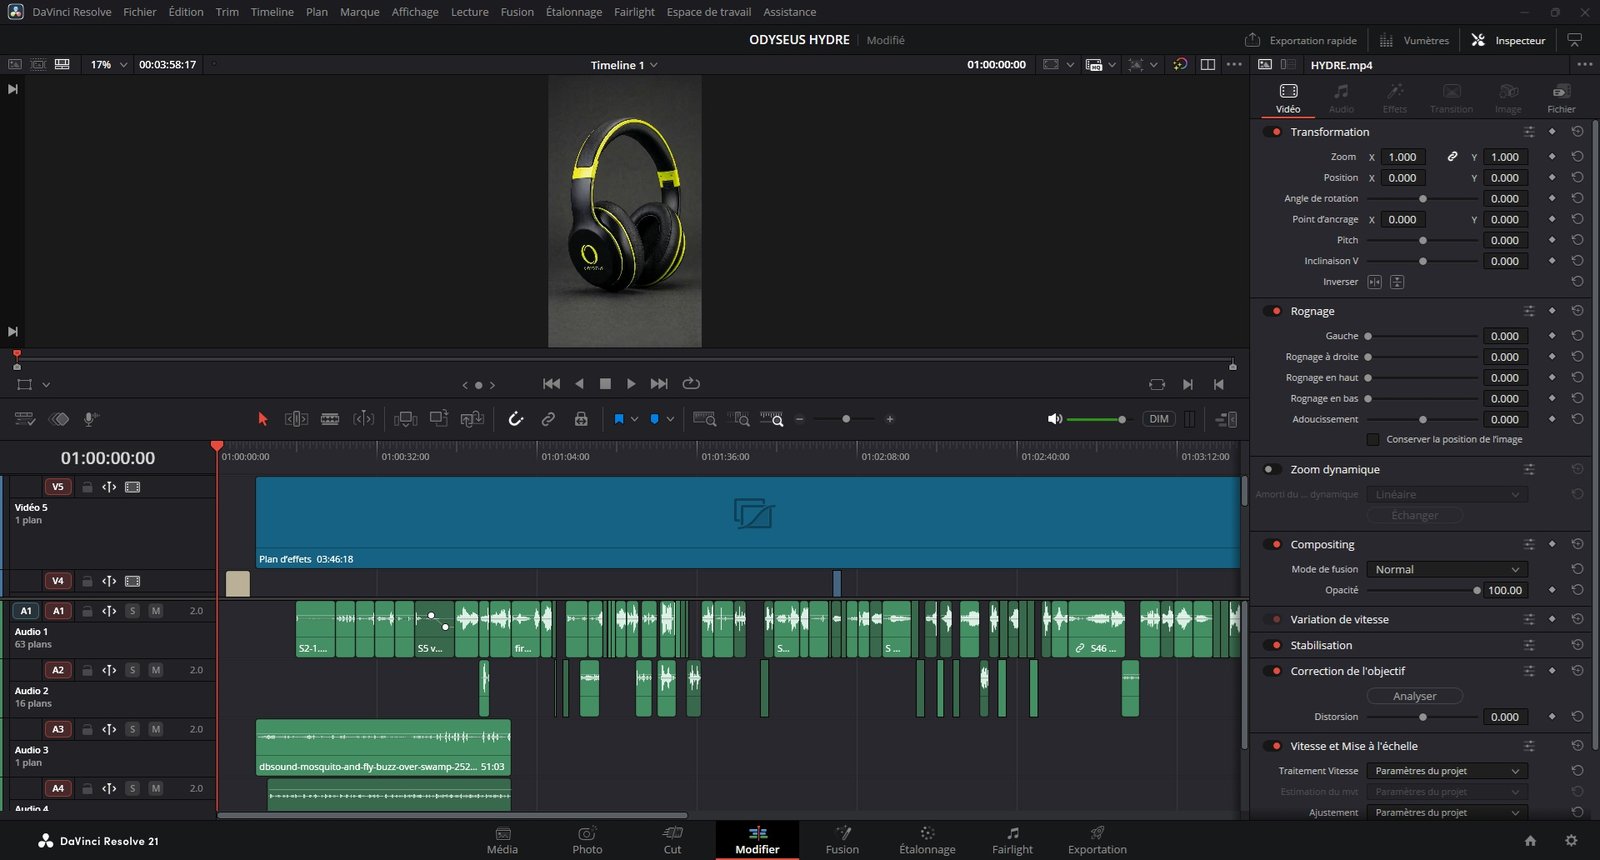The image size is (1600, 860).
Task: Toggle the Zoom X Y link icon
Action: coord(1452,157)
